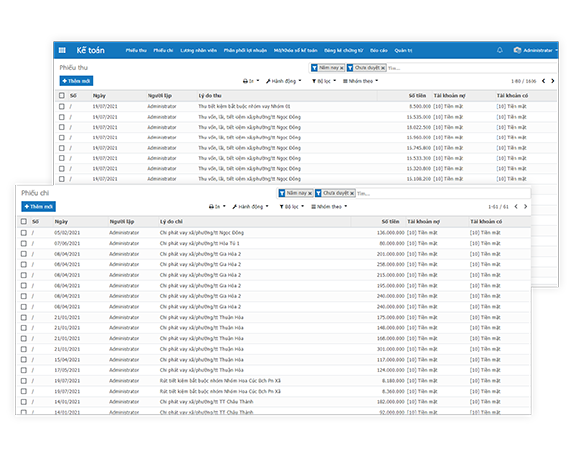Click funnel icon of 'Chưa duyệt' filter in Phiếu chi
570x458 pixels.
318,193
